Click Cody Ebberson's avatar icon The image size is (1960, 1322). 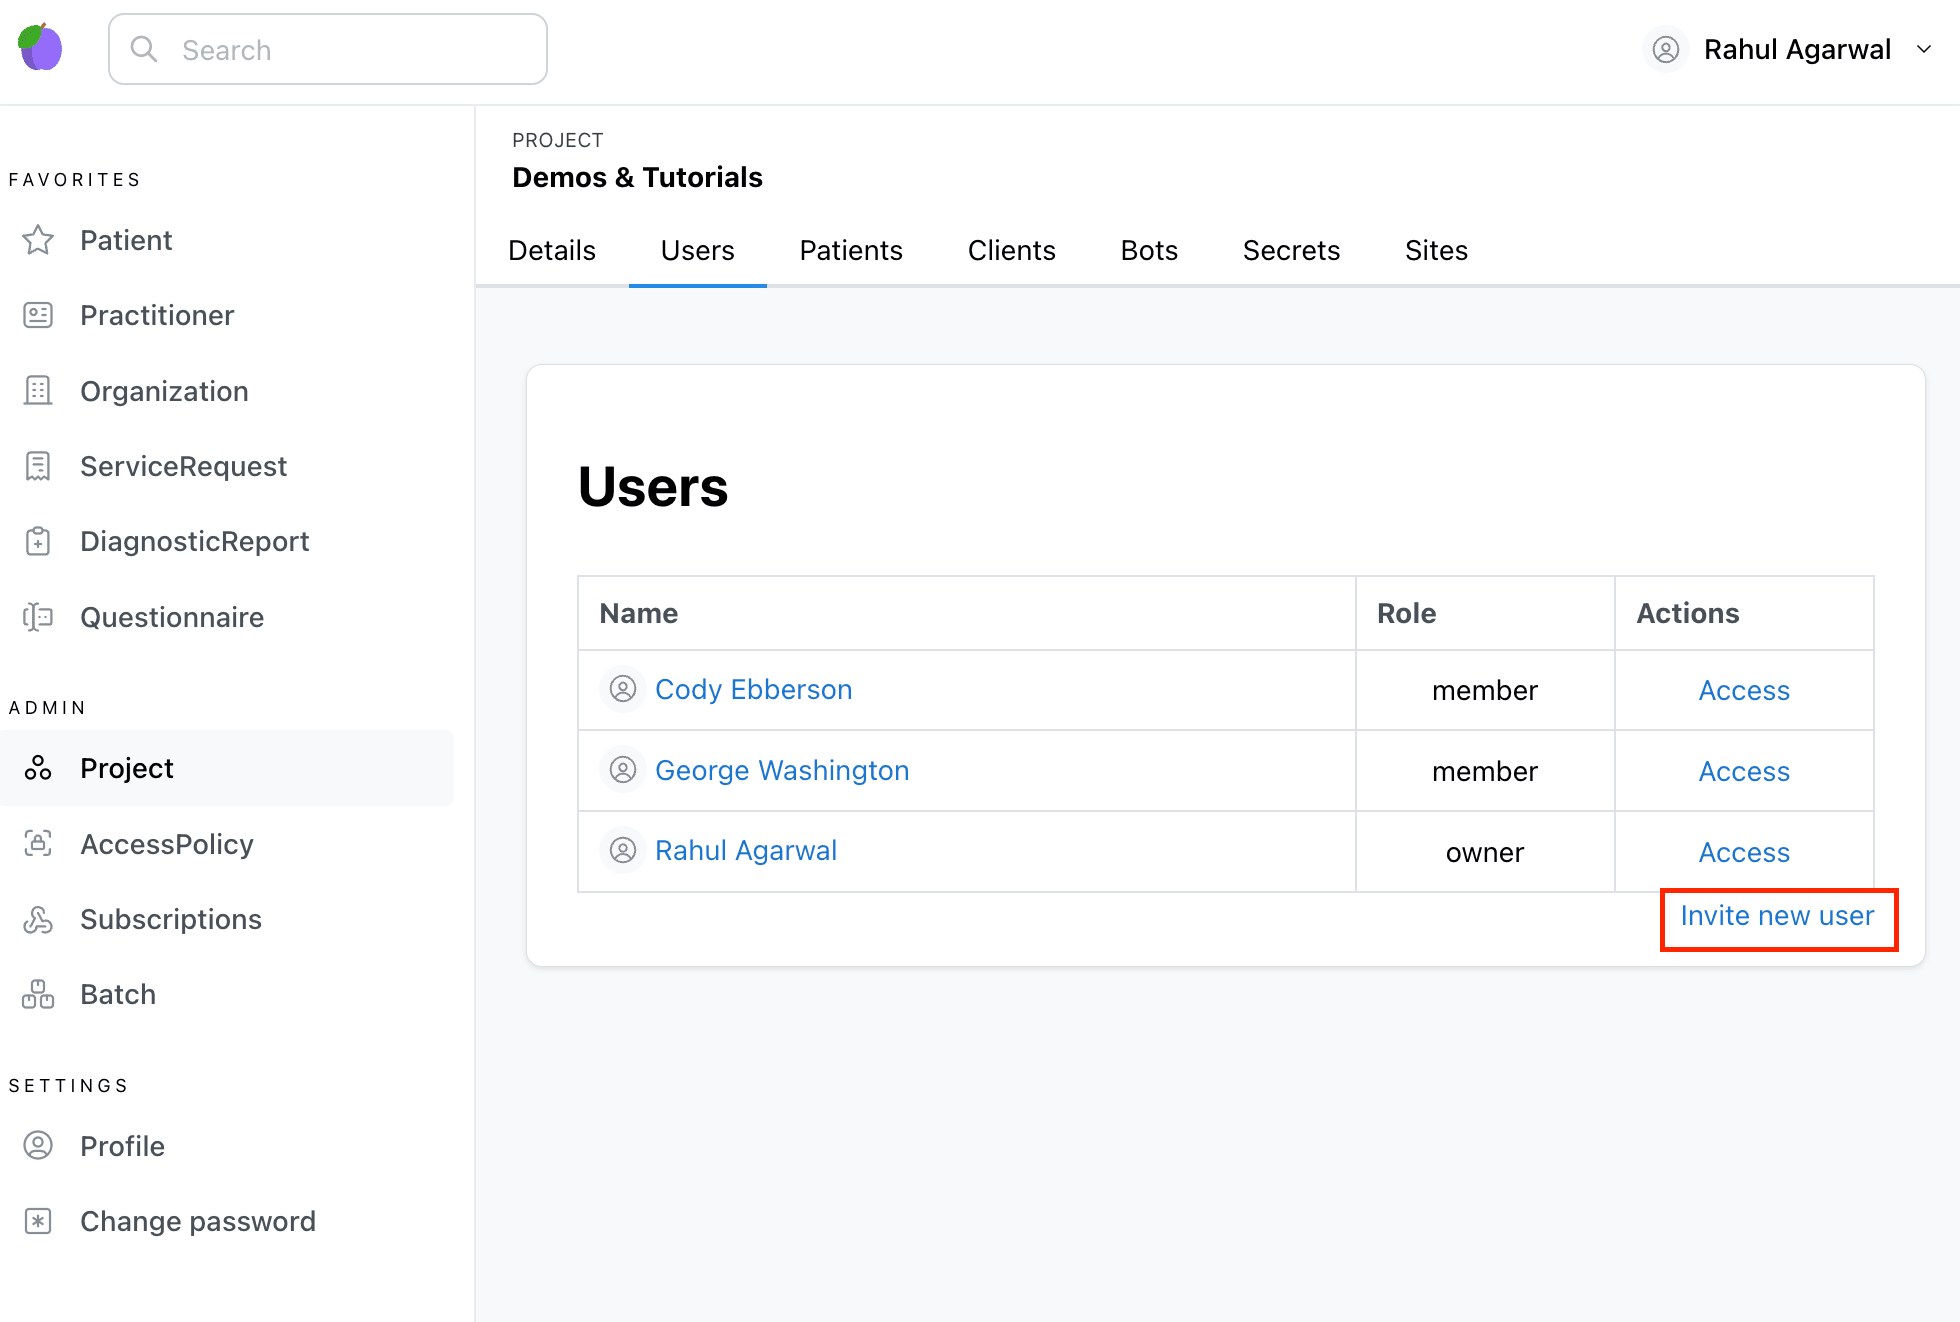[622, 689]
